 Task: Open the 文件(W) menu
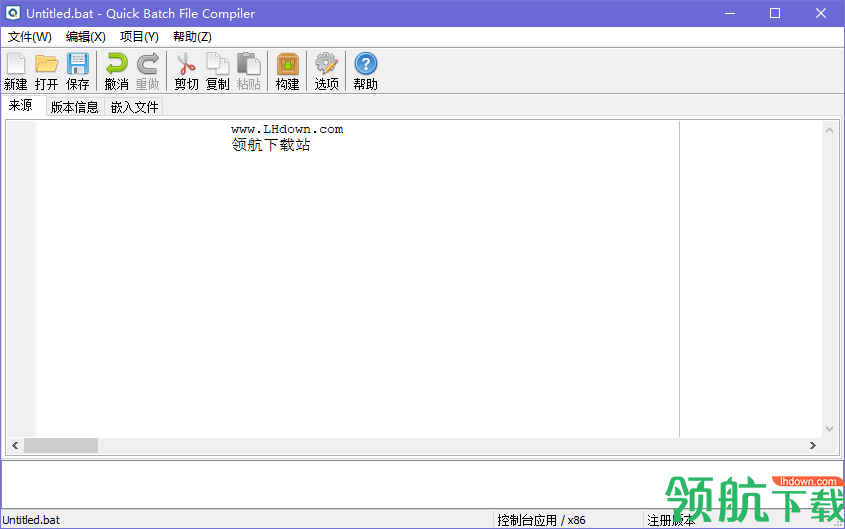coord(30,37)
